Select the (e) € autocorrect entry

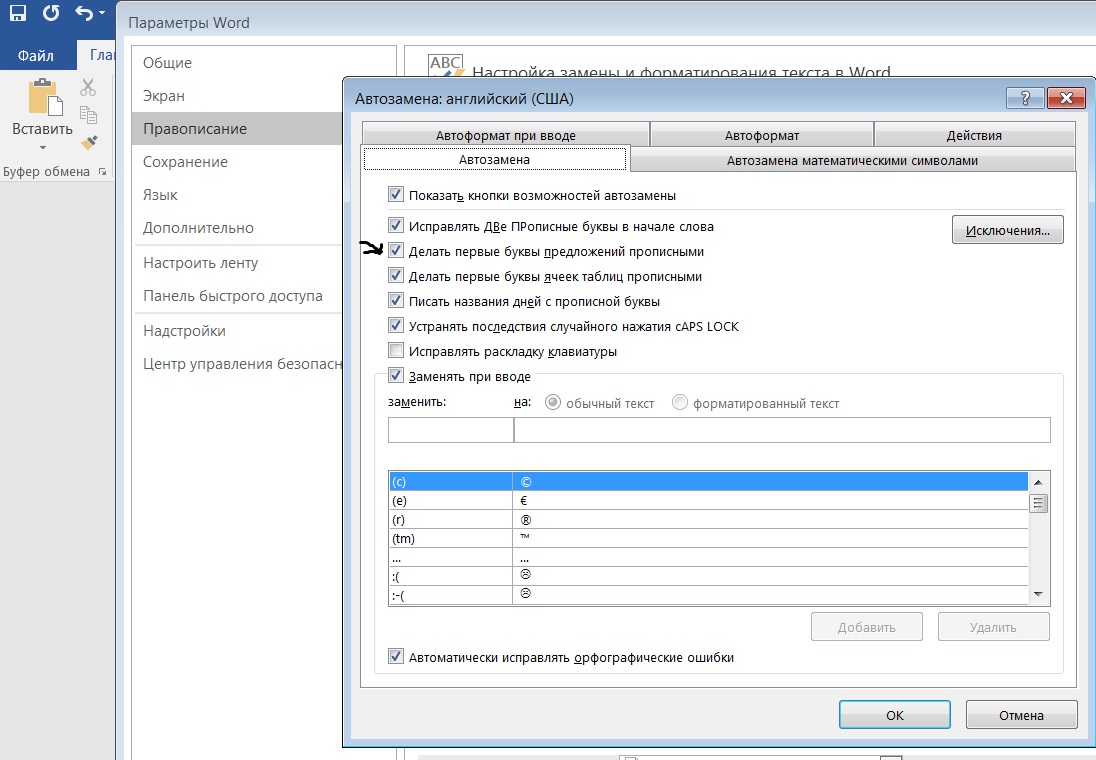pos(708,501)
